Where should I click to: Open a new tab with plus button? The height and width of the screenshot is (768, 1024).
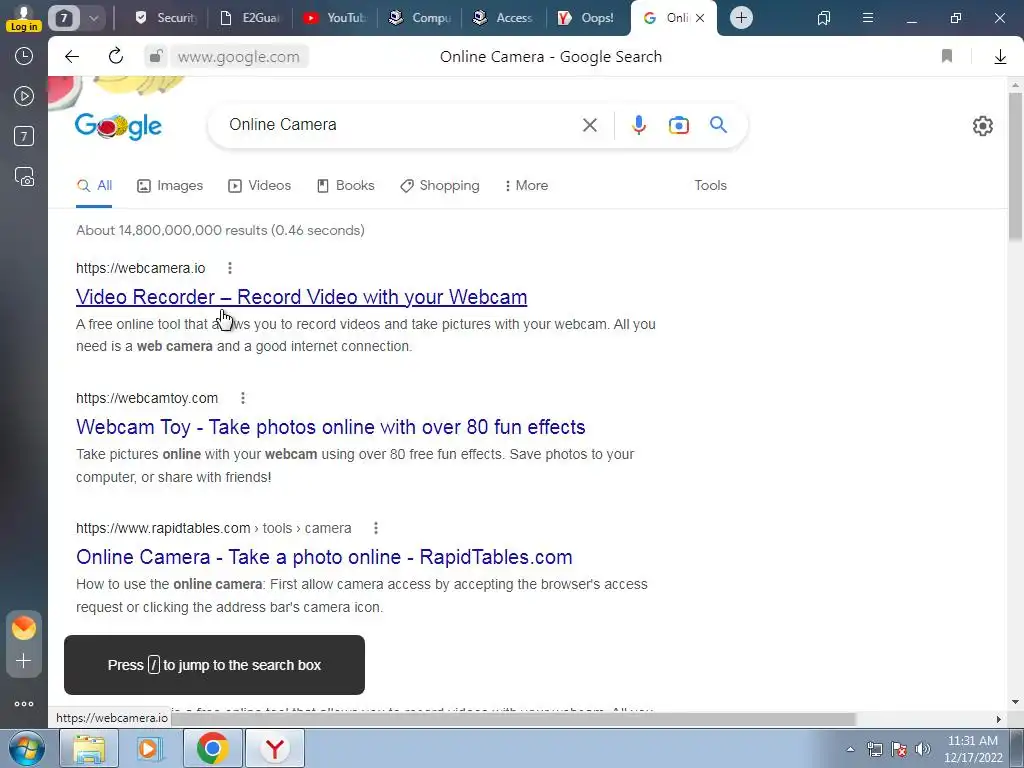tap(741, 18)
